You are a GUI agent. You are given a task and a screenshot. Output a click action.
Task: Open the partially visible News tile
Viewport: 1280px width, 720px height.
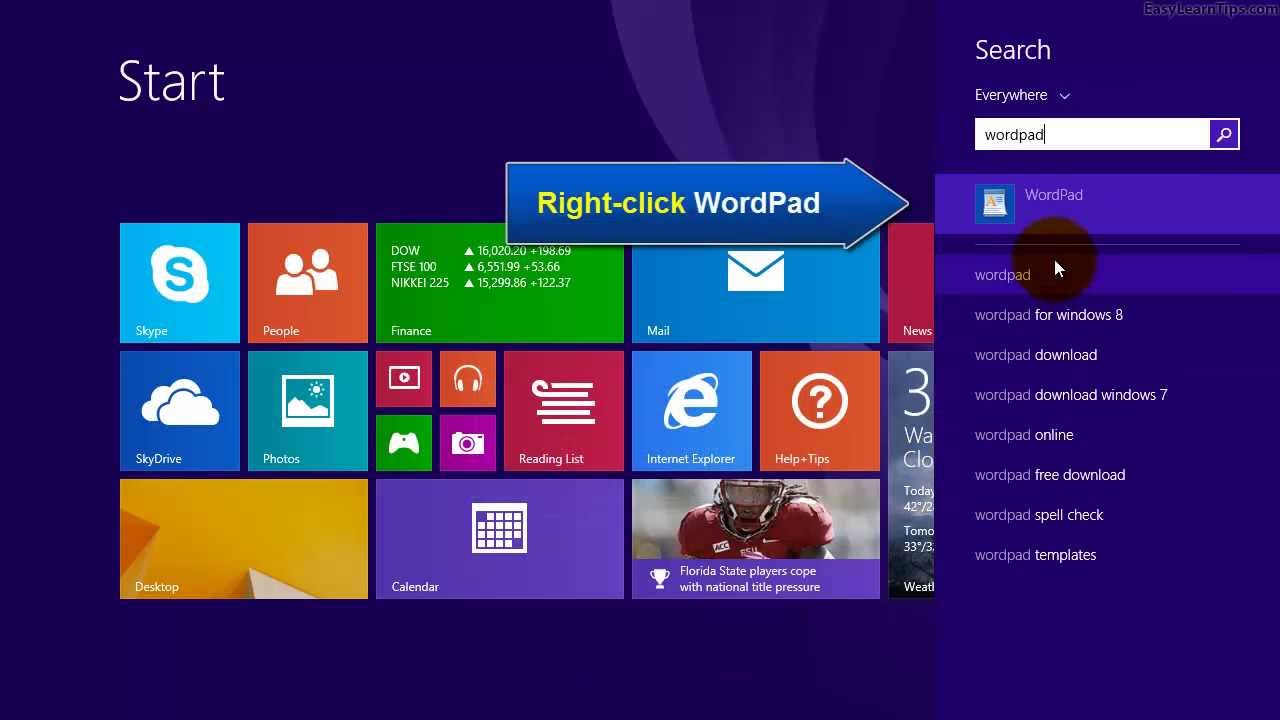click(x=911, y=283)
